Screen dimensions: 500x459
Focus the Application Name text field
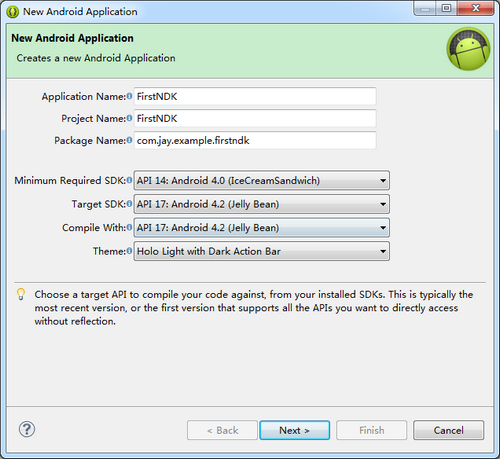click(x=255, y=97)
